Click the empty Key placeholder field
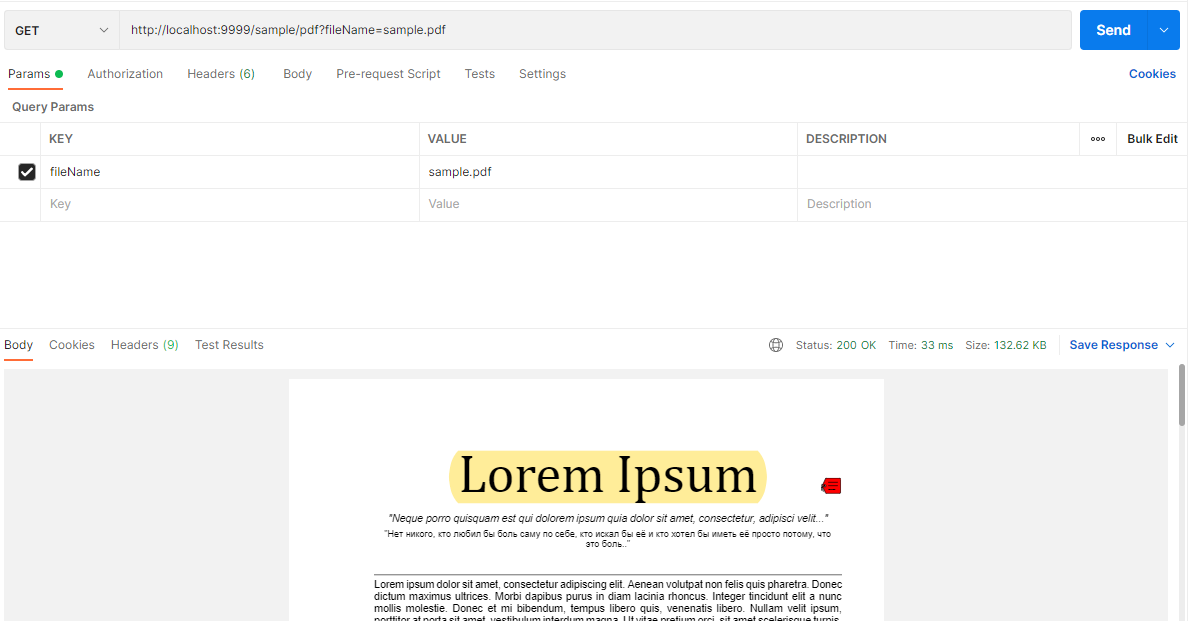The height and width of the screenshot is (621, 1193). click(229, 204)
